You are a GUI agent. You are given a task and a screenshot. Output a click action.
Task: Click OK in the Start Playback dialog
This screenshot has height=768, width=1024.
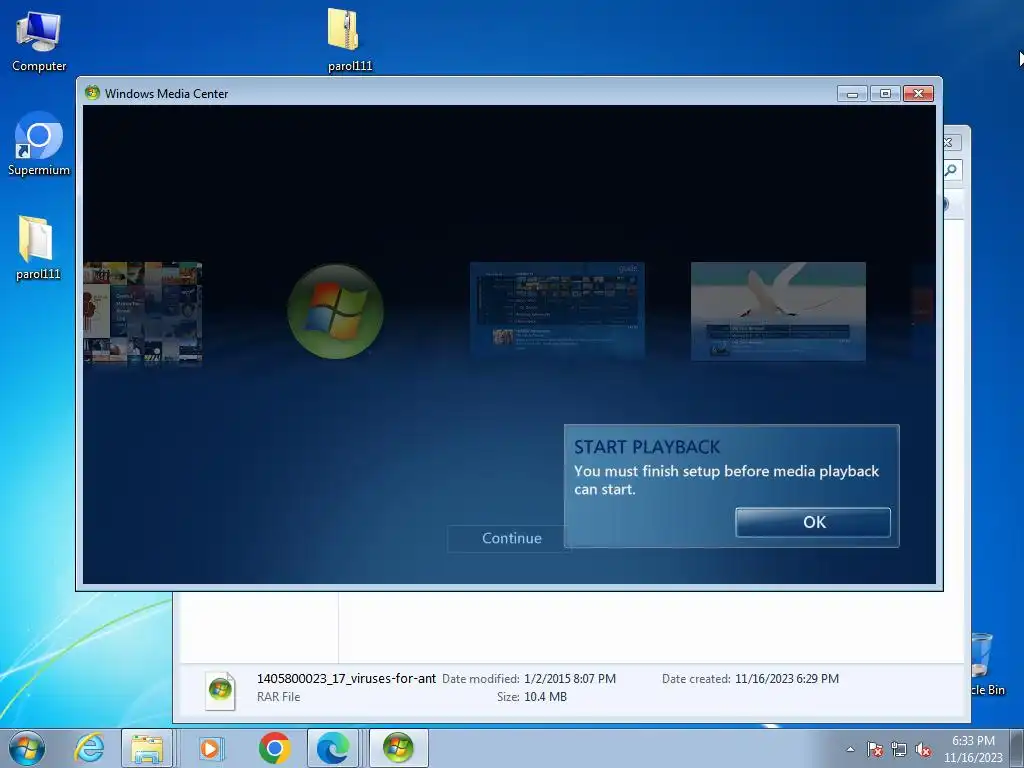click(813, 522)
